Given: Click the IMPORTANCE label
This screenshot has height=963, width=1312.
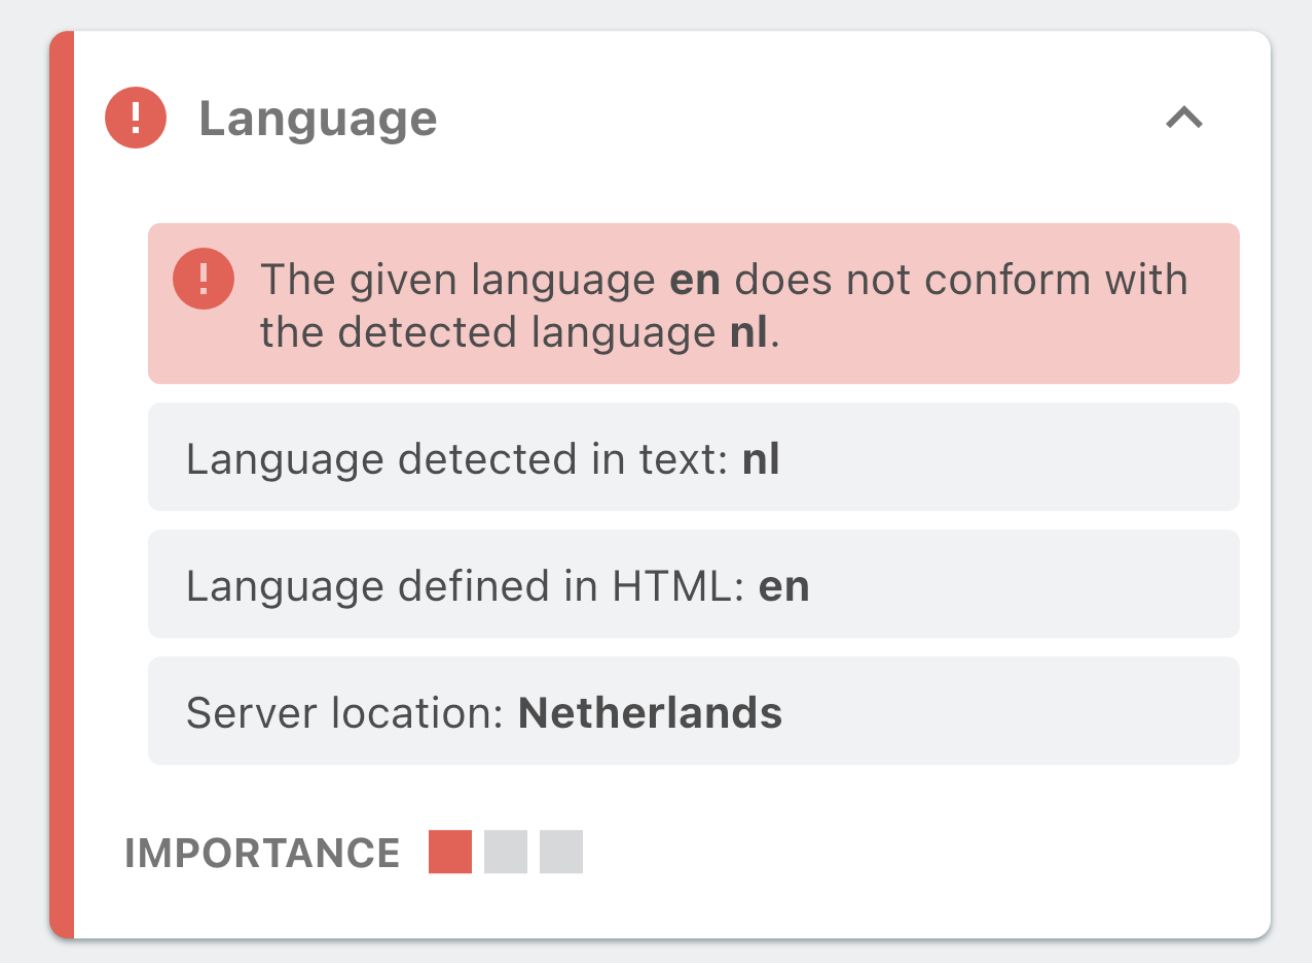Looking at the screenshot, I should tap(262, 853).
